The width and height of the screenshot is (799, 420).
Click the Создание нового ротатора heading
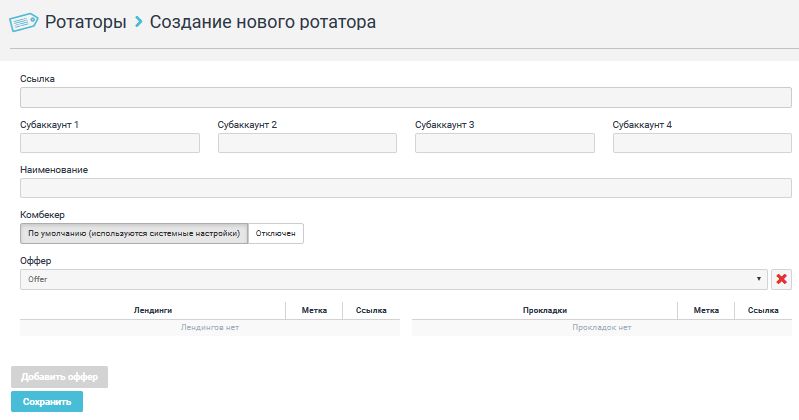pyautogui.click(x=263, y=22)
